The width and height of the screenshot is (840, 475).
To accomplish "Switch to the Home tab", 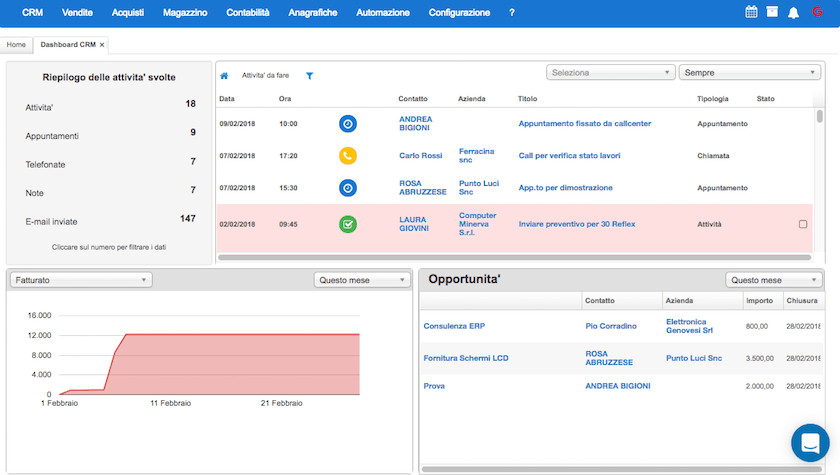I will pyautogui.click(x=16, y=45).
